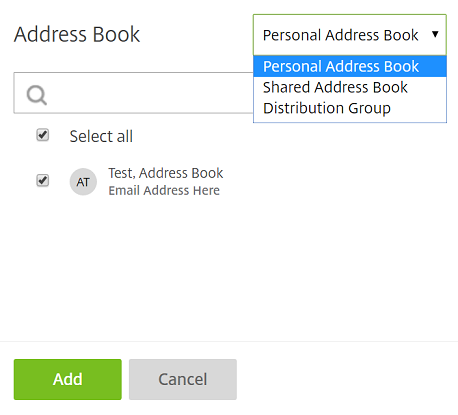This screenshot has height=415, width=458.
Task: Select the contact name Test, Address Book
Action: click(x=166, y=173)
